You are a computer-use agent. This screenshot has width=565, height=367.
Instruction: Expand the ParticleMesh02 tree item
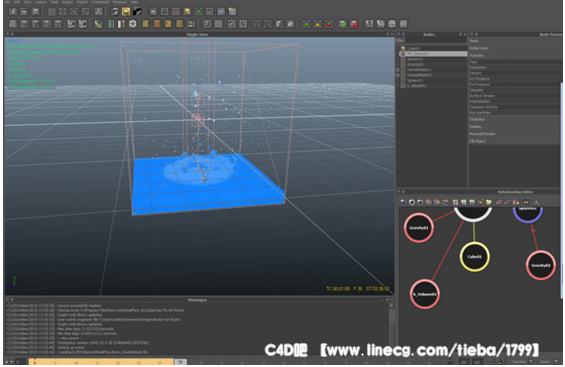[x=398, y=75]
